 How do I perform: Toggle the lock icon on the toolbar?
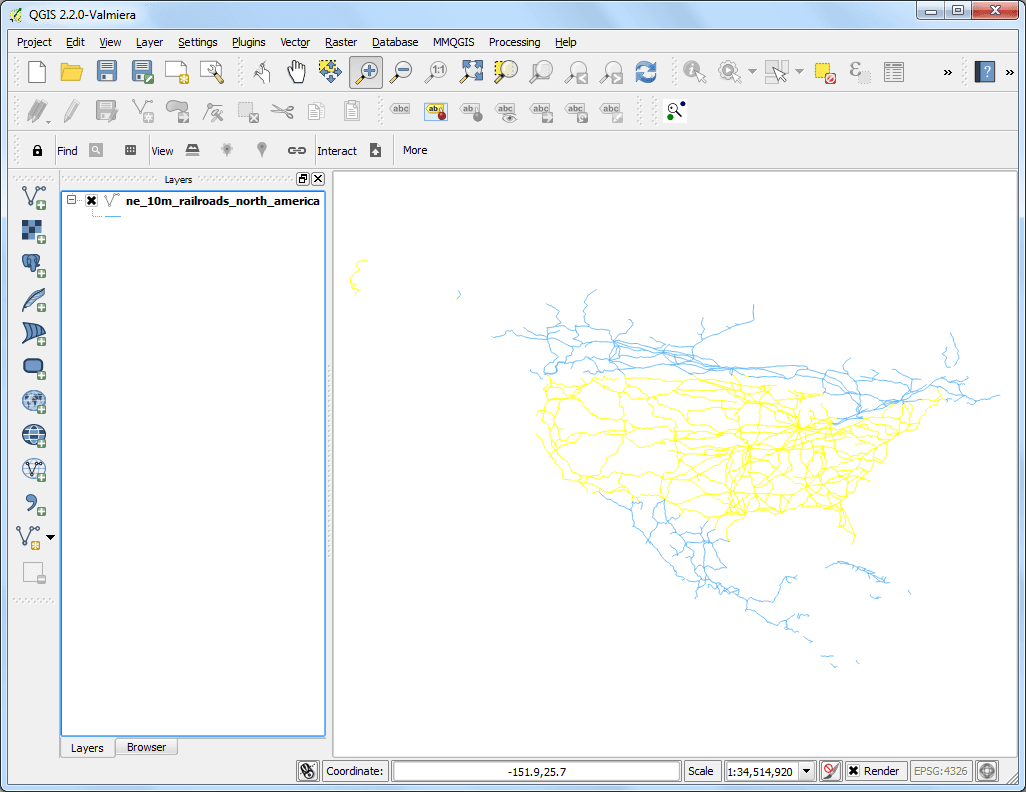pyautogui.click(x=36, y=150)
